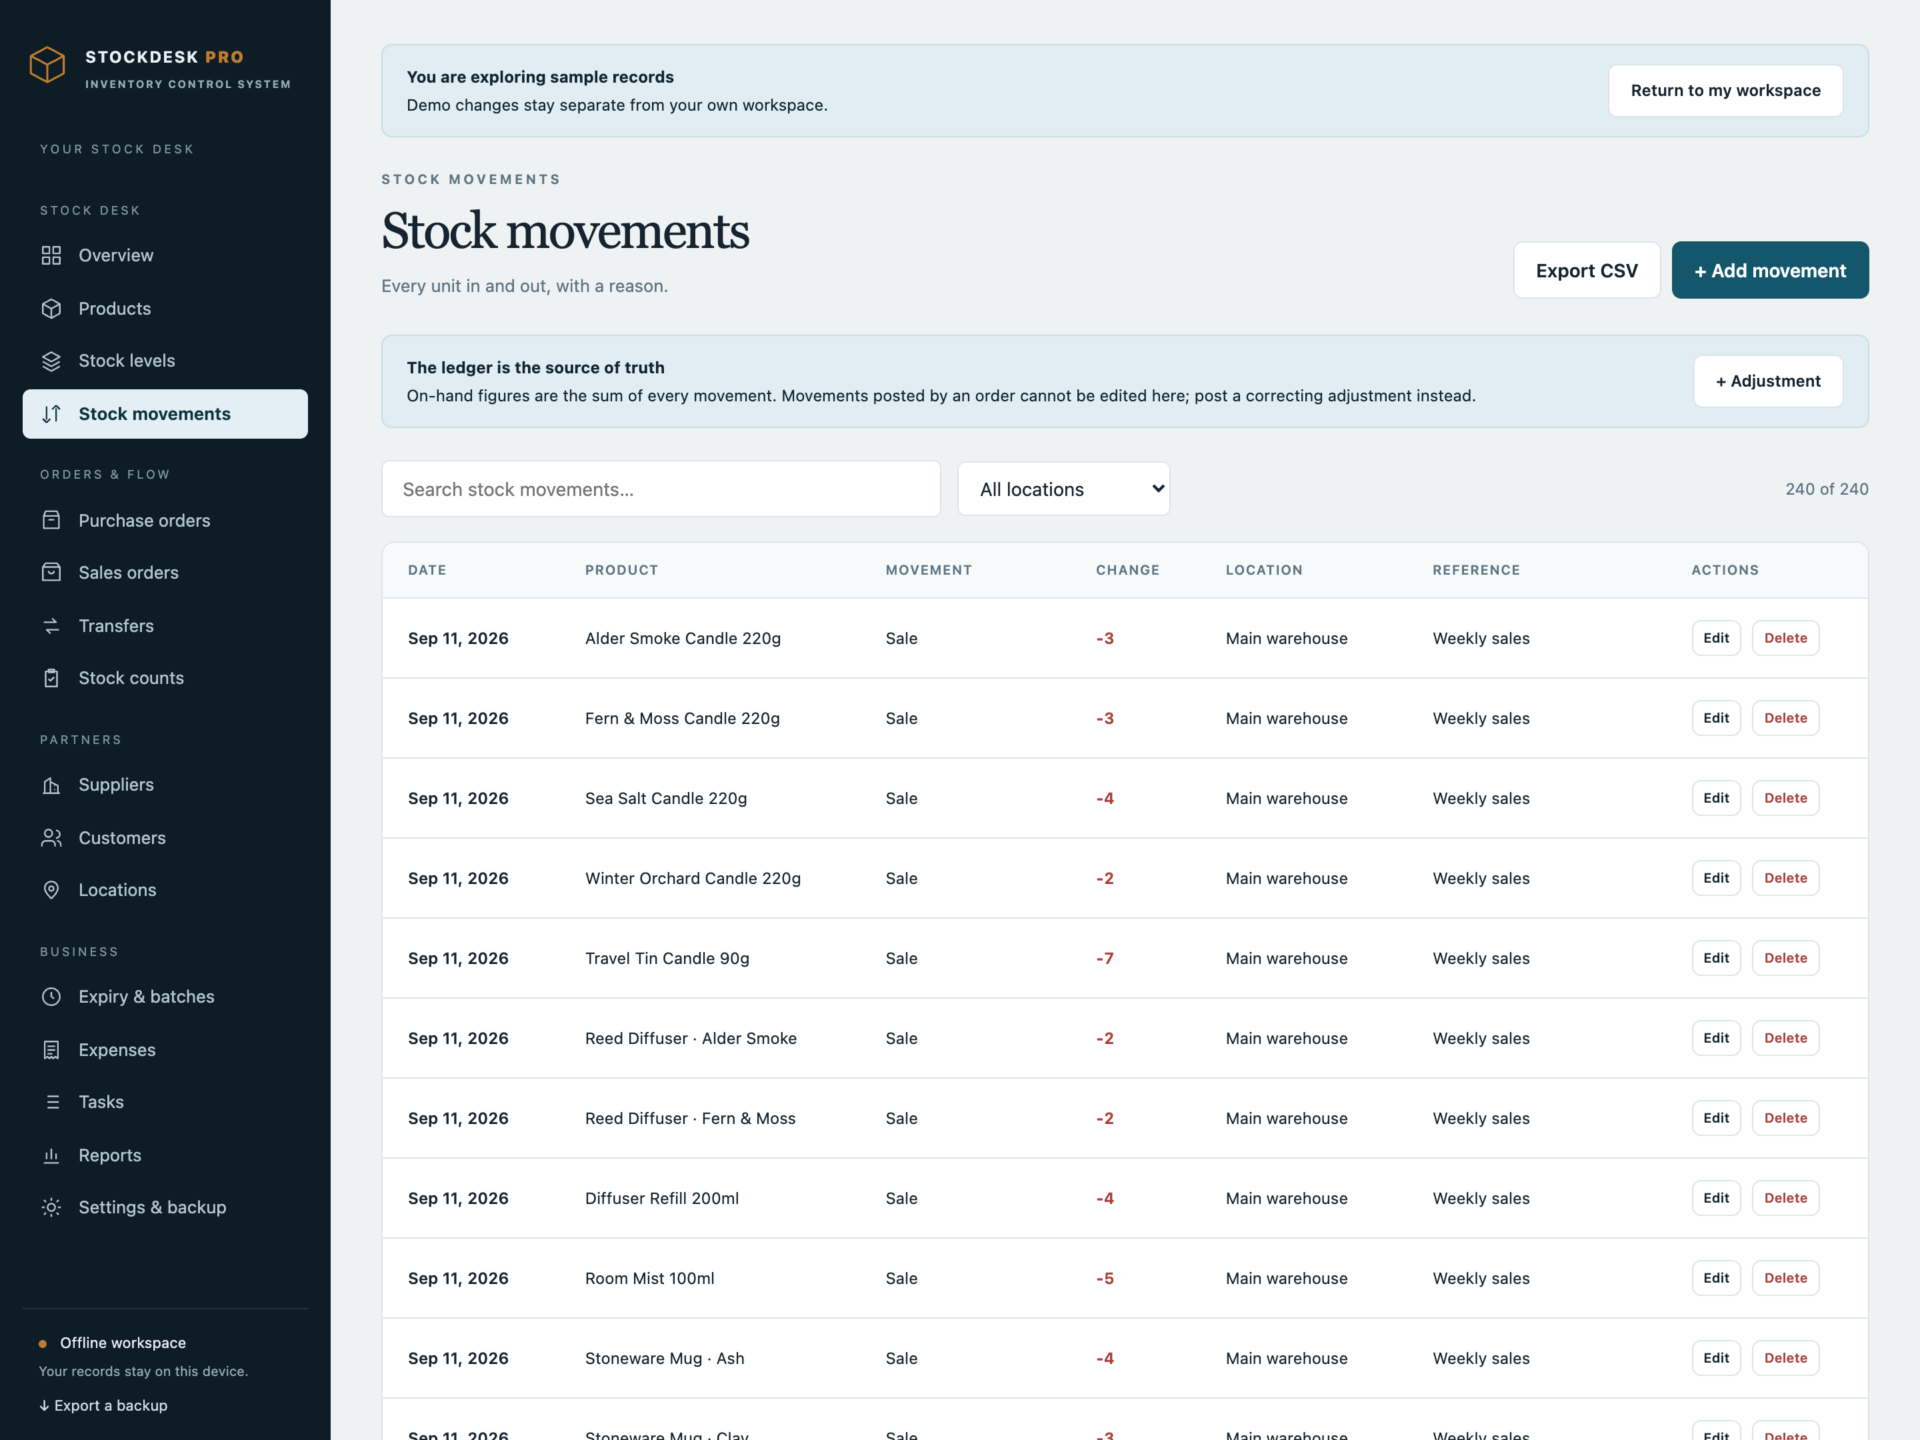Edit the Sea Salt Candle 220g row

1716,798
